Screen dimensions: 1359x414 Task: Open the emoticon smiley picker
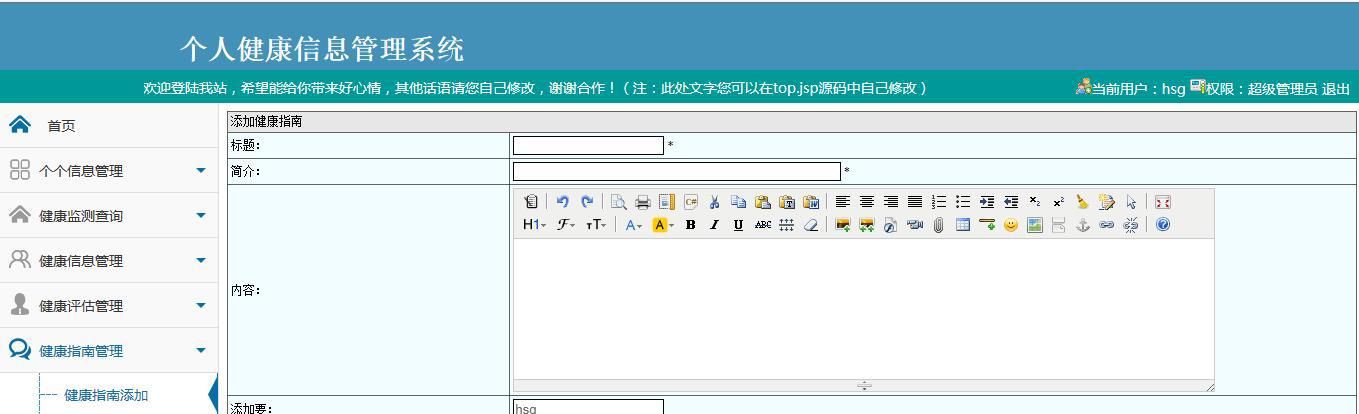[x=1011, y=225]
